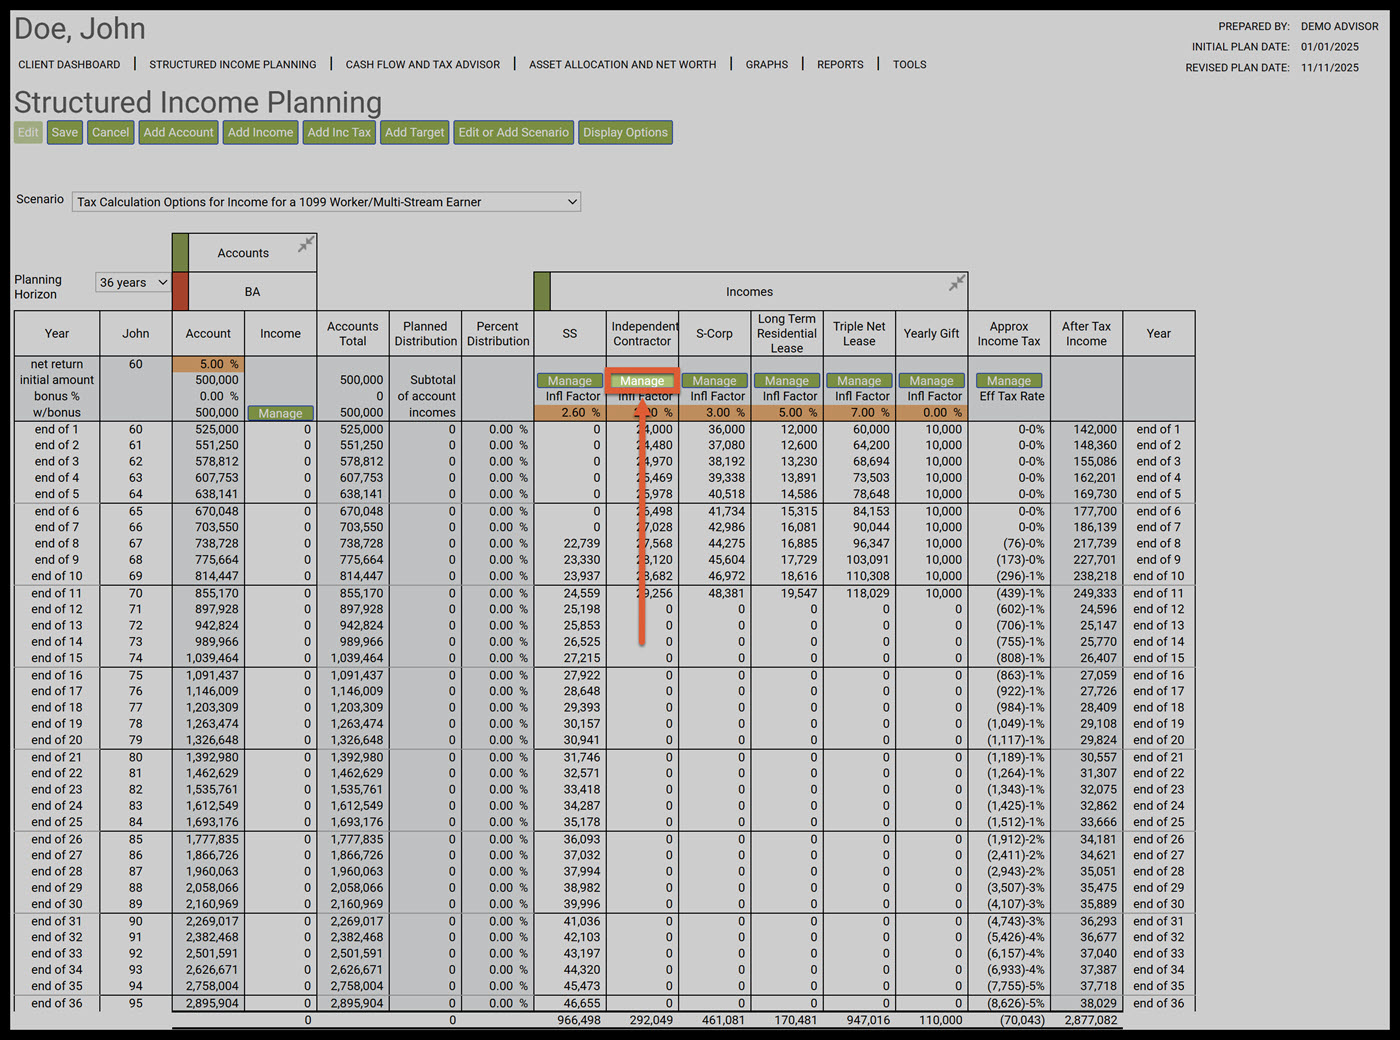Manage the Independent Contractor income
Screen dimensions: 1400x1040
642,381
